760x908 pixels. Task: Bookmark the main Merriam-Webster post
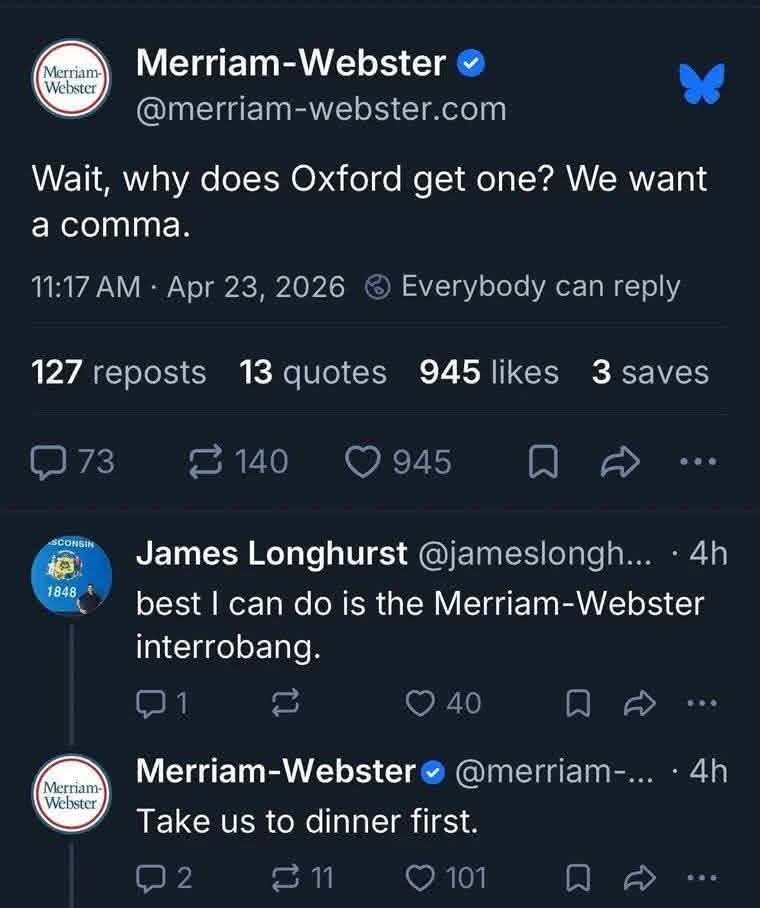543,462
